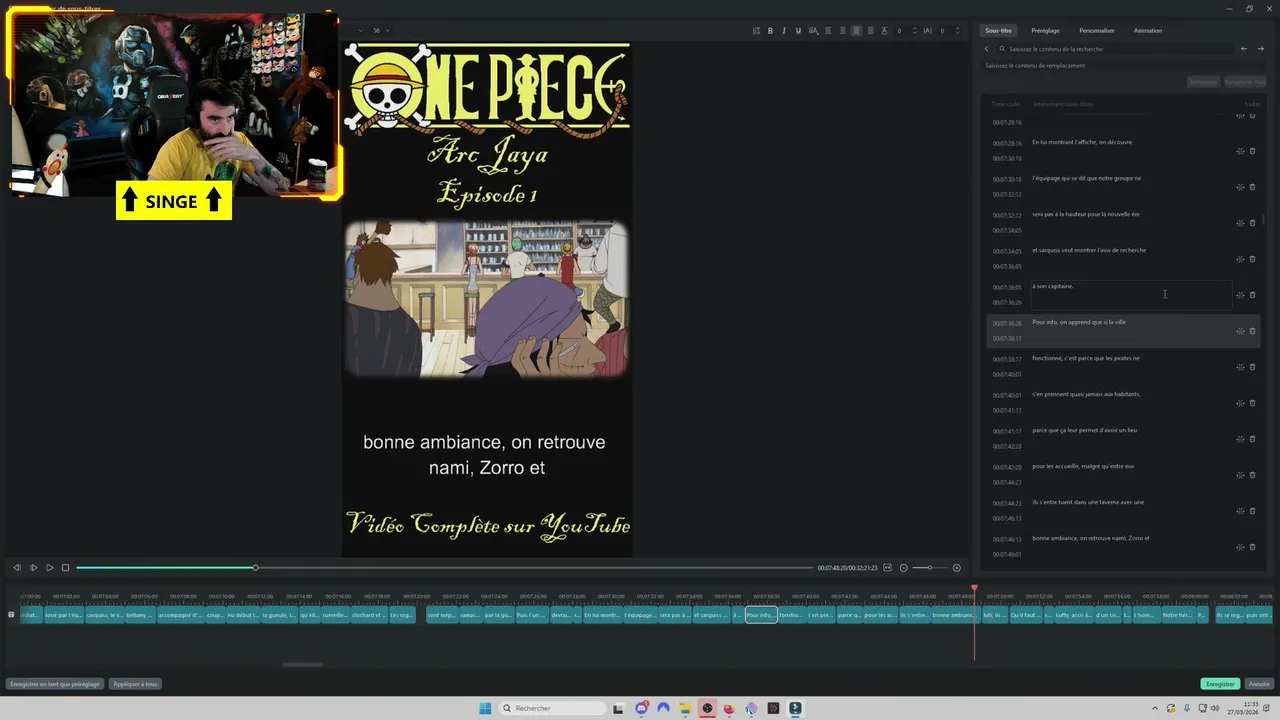
Task: Delete the subtitle 'ils s'entre tuent'
Action: (x=1253, y=511)
